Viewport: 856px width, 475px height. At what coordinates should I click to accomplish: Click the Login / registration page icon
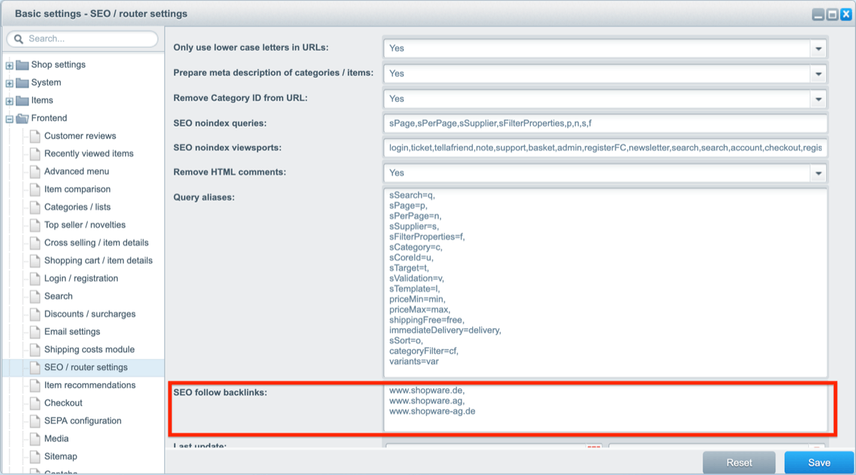[x=35, y=278]
